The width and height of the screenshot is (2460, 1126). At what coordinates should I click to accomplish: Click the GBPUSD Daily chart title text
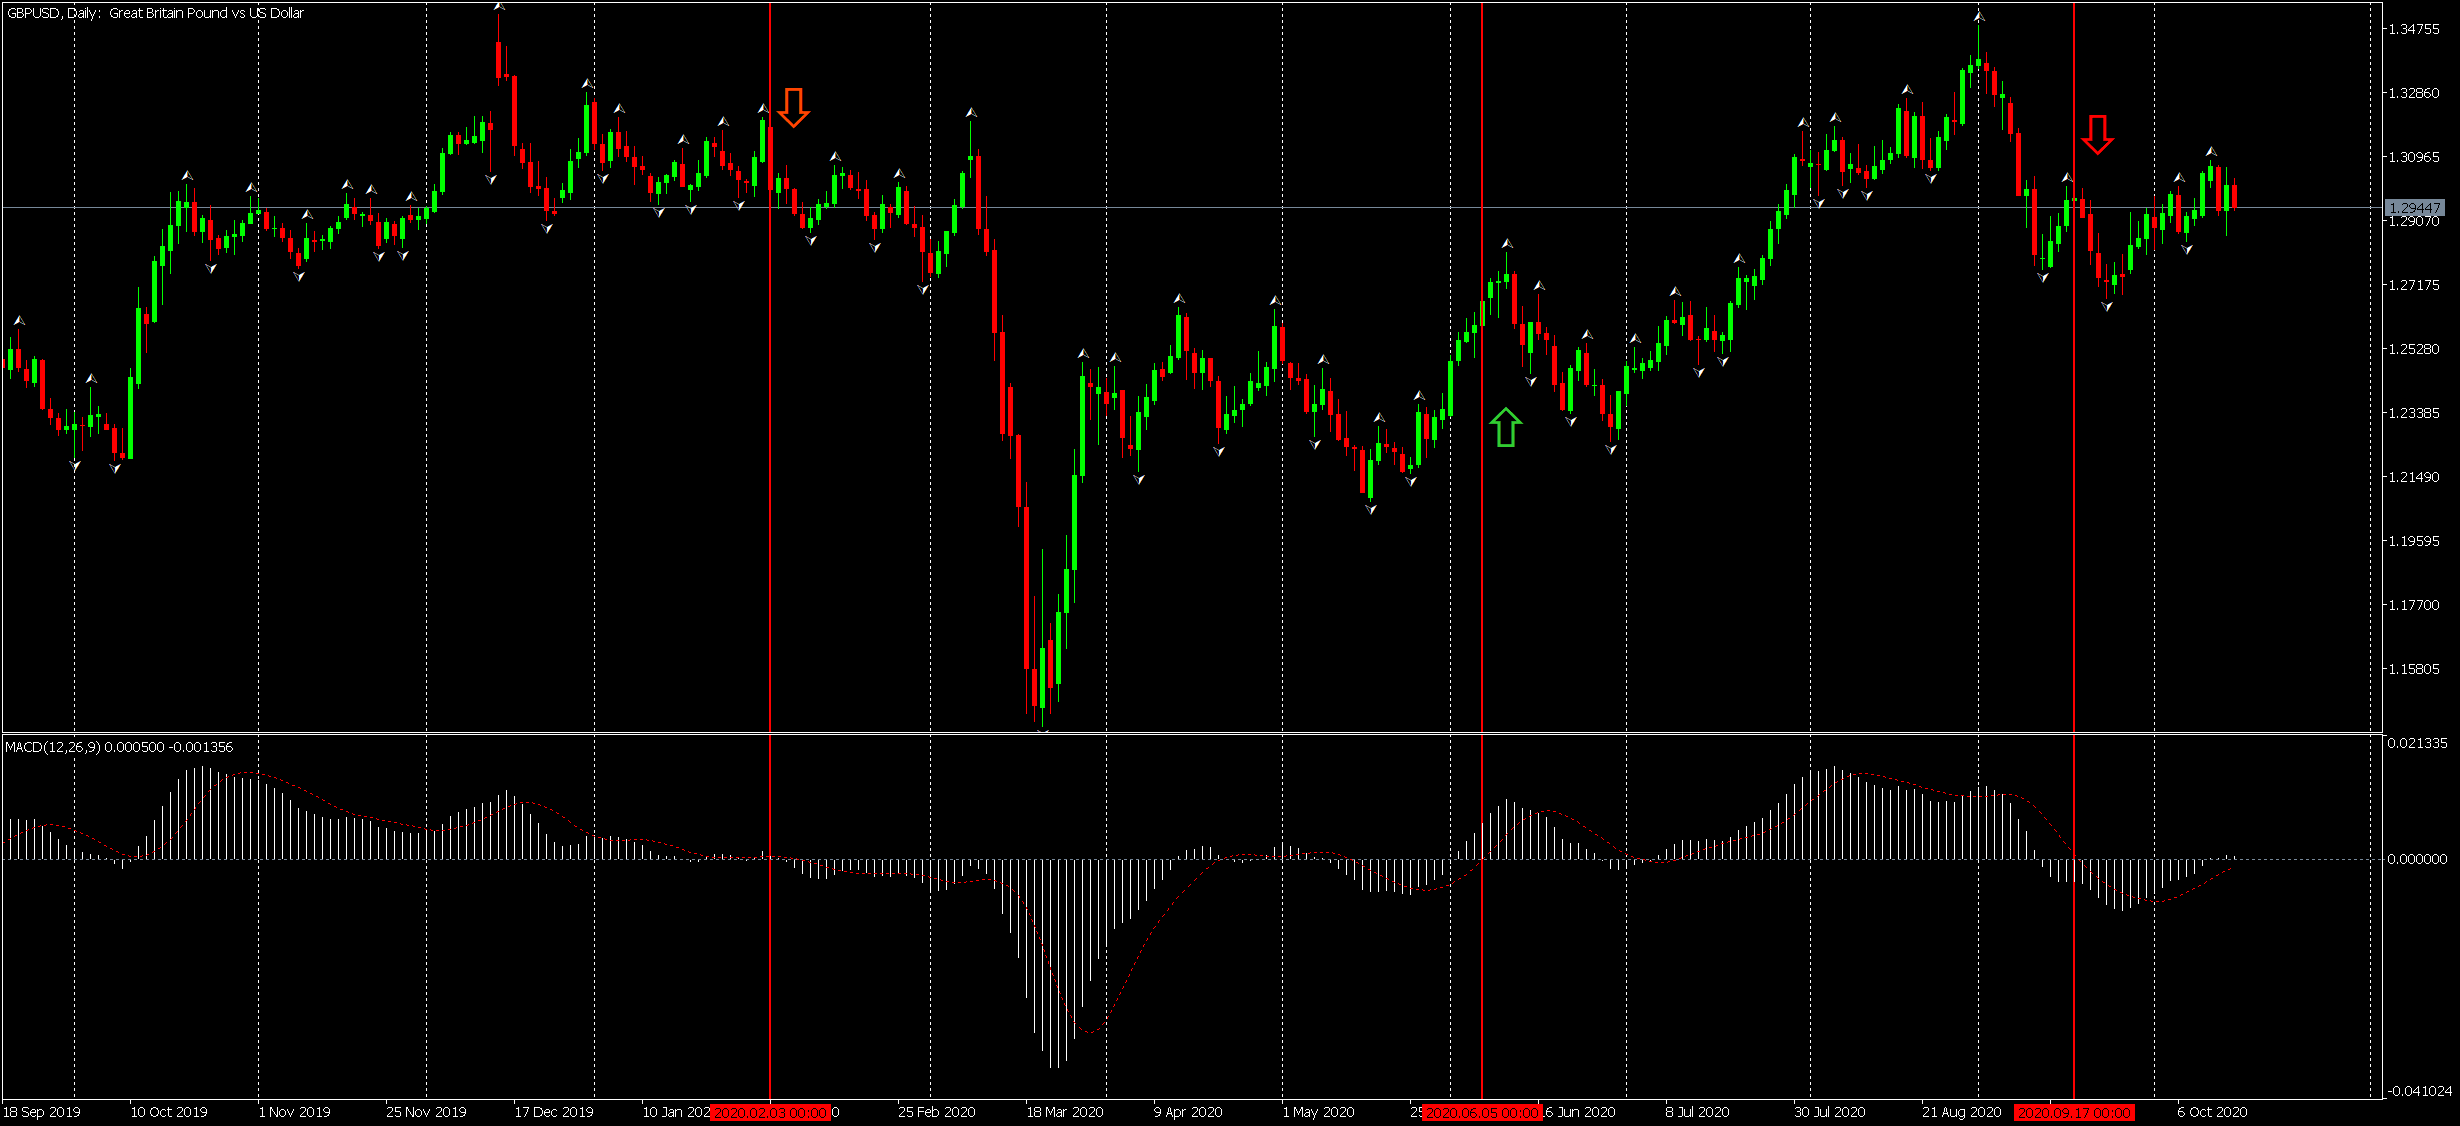[155, 13]
